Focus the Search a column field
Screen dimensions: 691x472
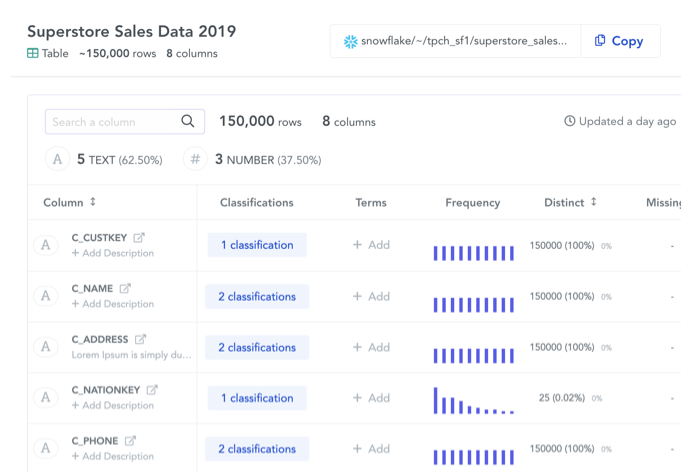(125, 122)
